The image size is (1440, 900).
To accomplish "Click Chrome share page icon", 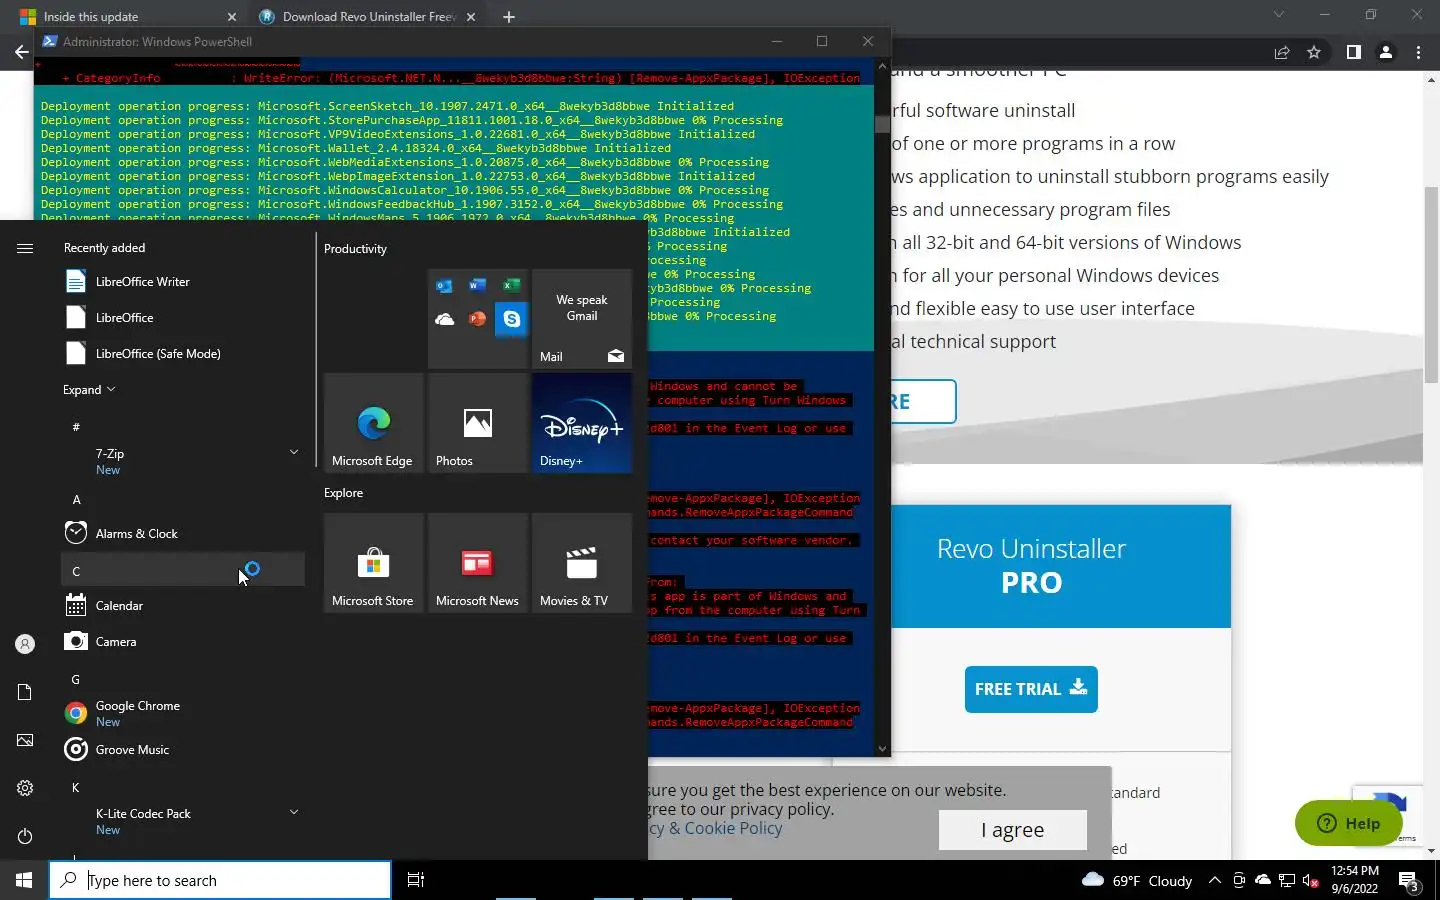I will point(1282,52).
